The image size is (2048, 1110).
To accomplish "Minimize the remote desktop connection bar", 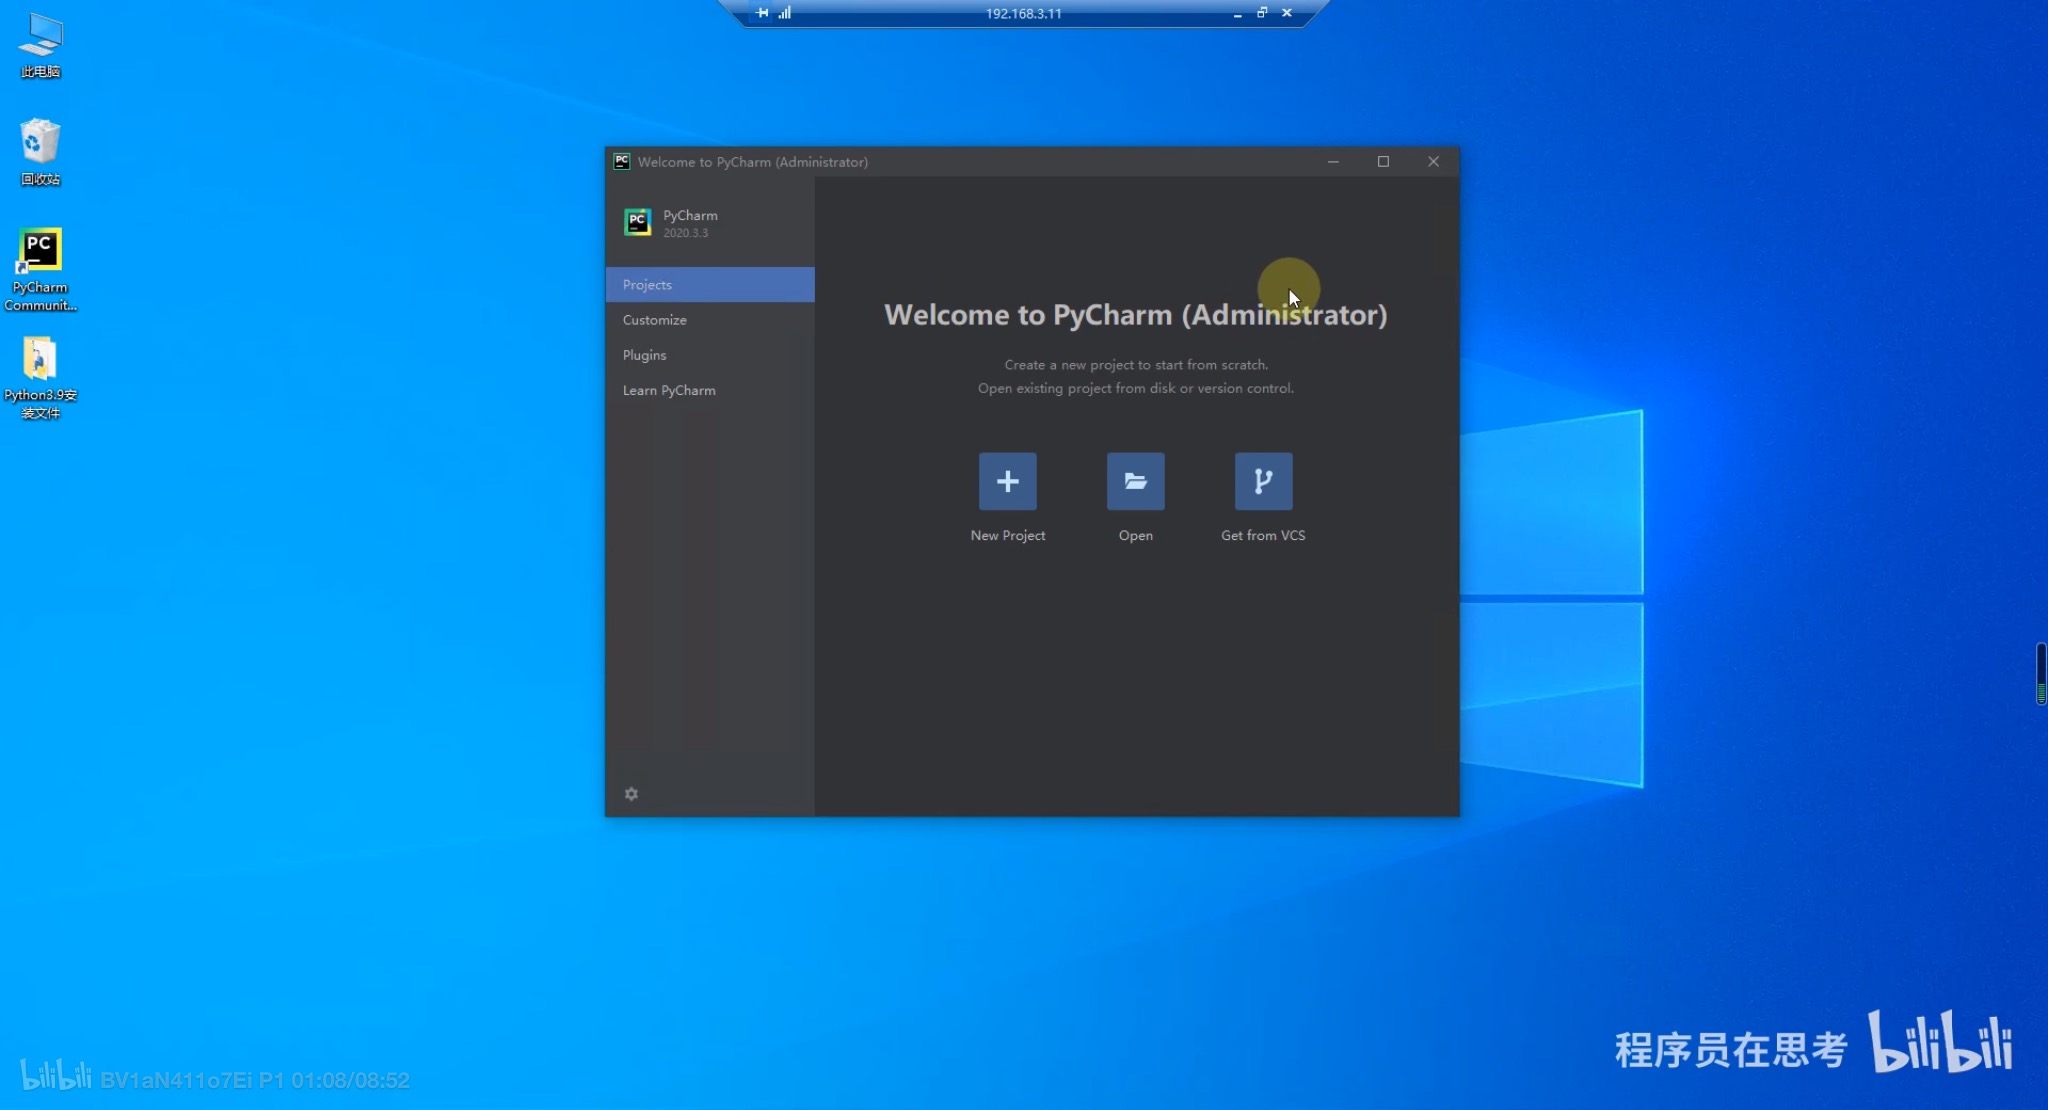I will click(1237, 14).
